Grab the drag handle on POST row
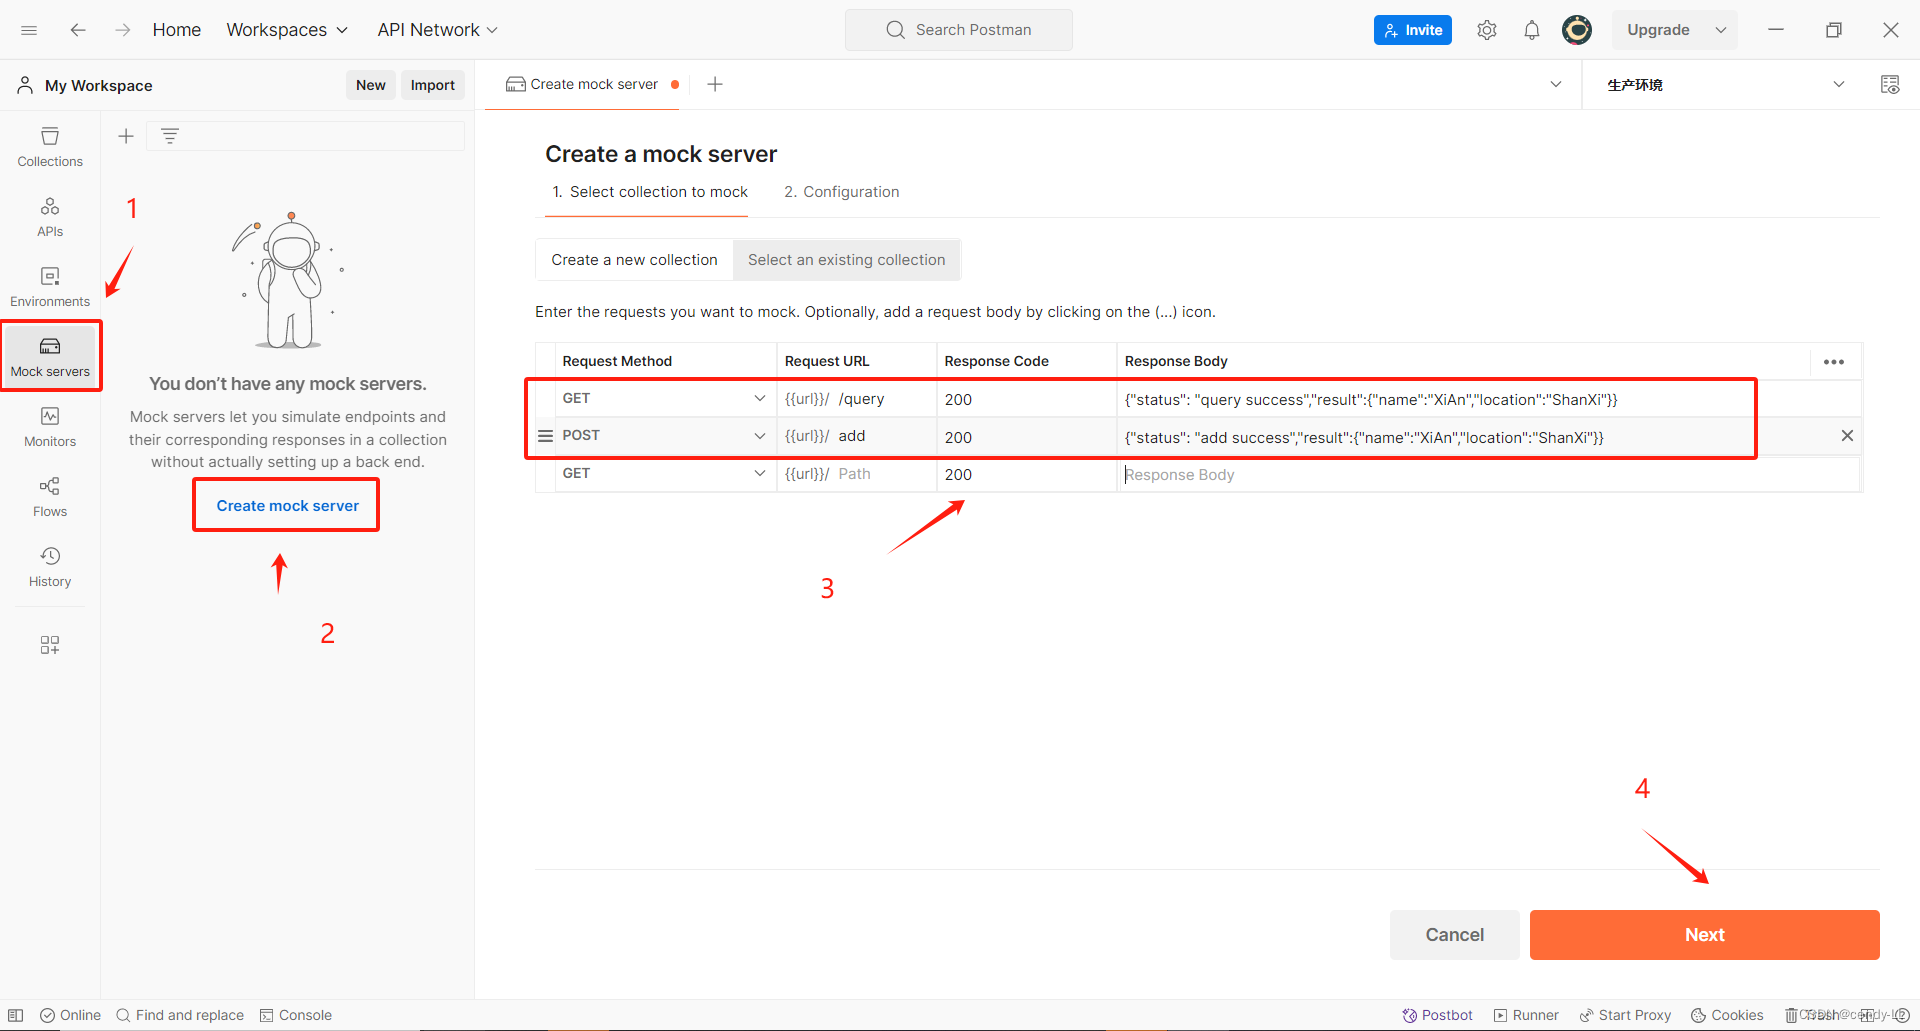The height and width of the screenshot is (1031, 1920). tap(545, 436)
